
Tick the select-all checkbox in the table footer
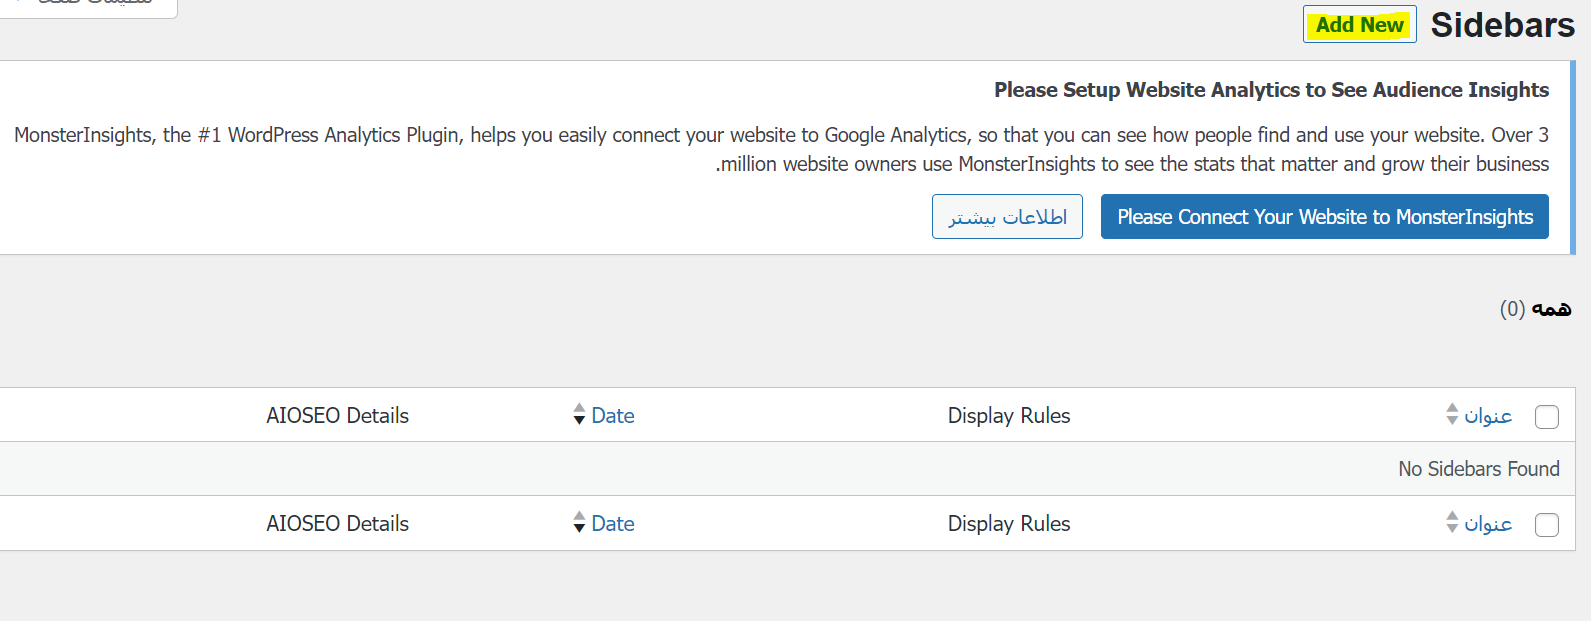click(x=1547, y=525)
